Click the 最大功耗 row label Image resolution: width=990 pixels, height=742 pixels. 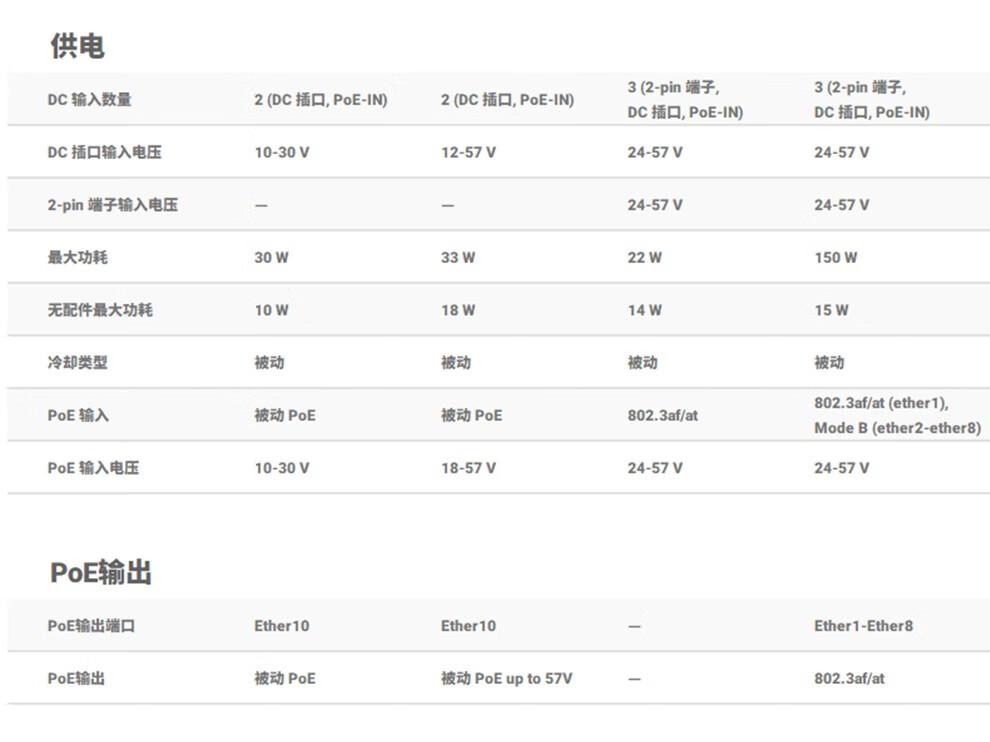click(x=78, y=258)
